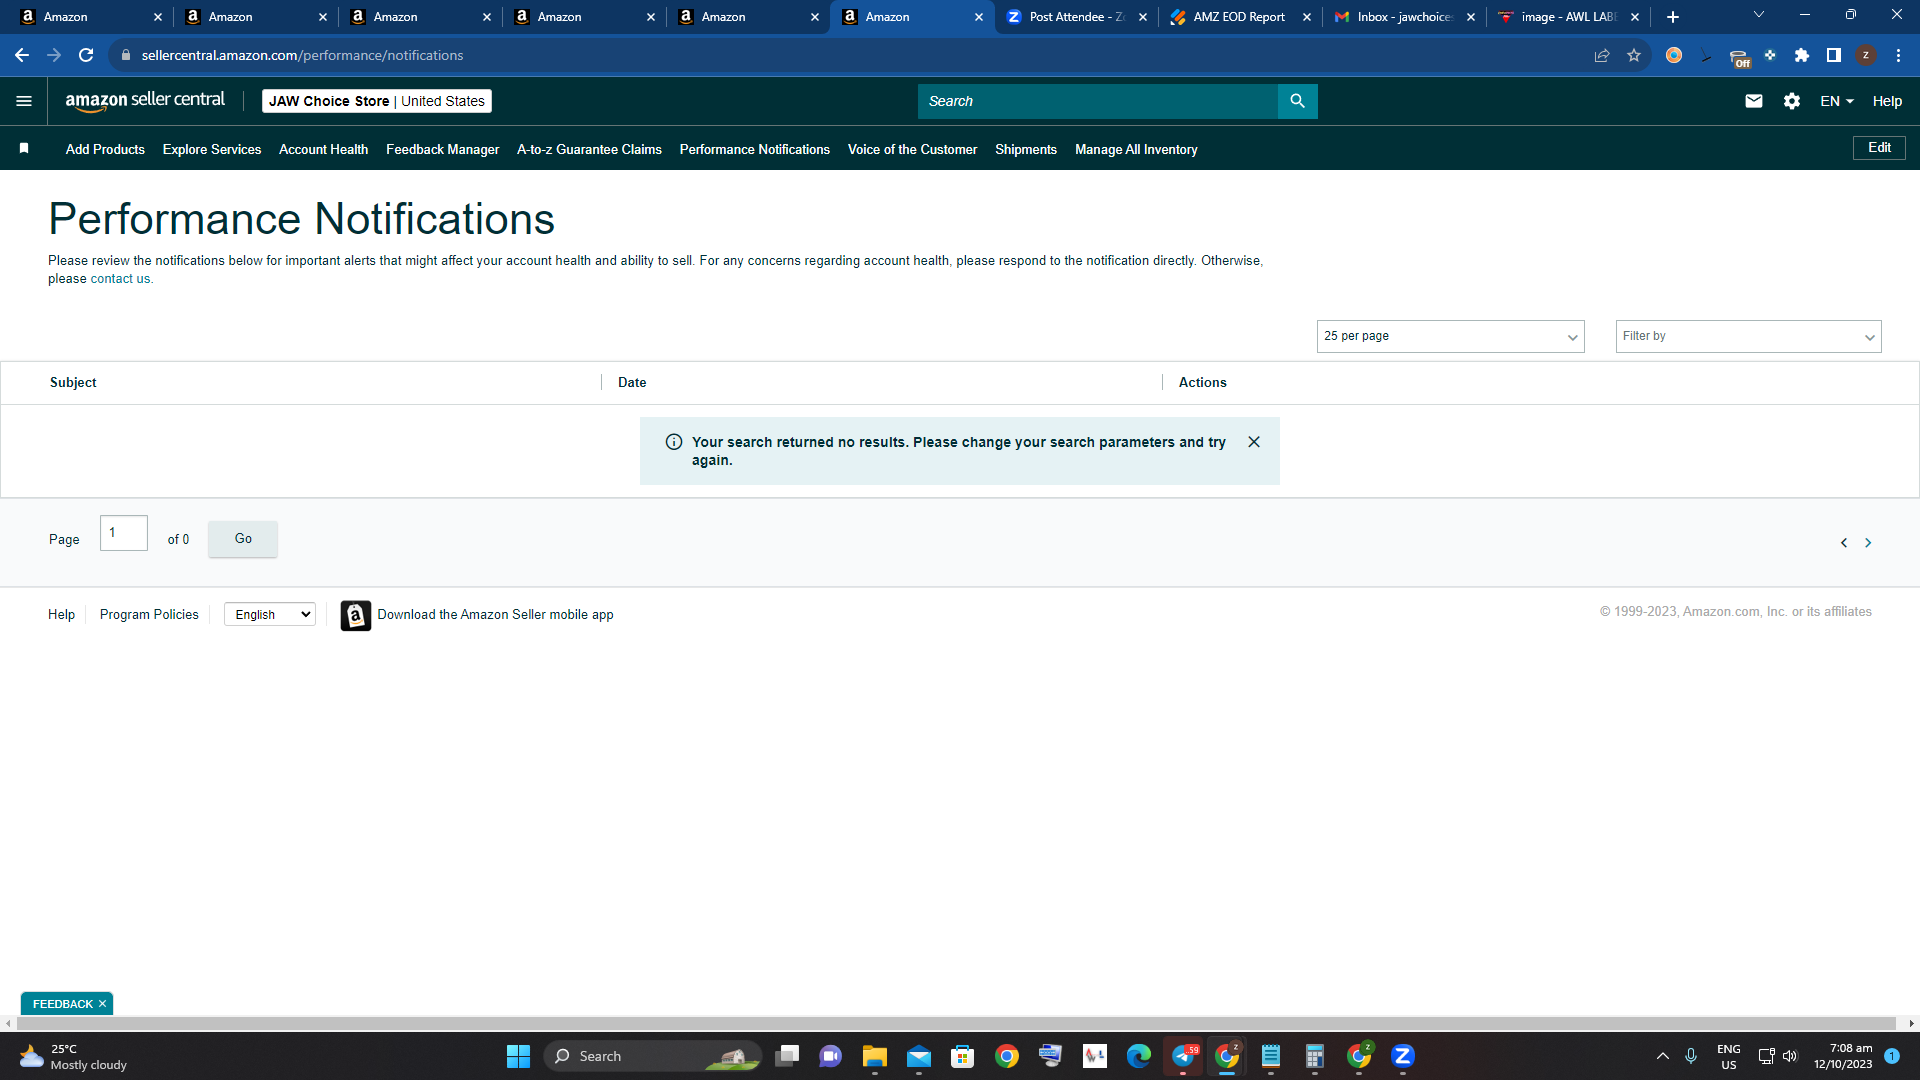Open the Help link in header

click(1887, 101)
